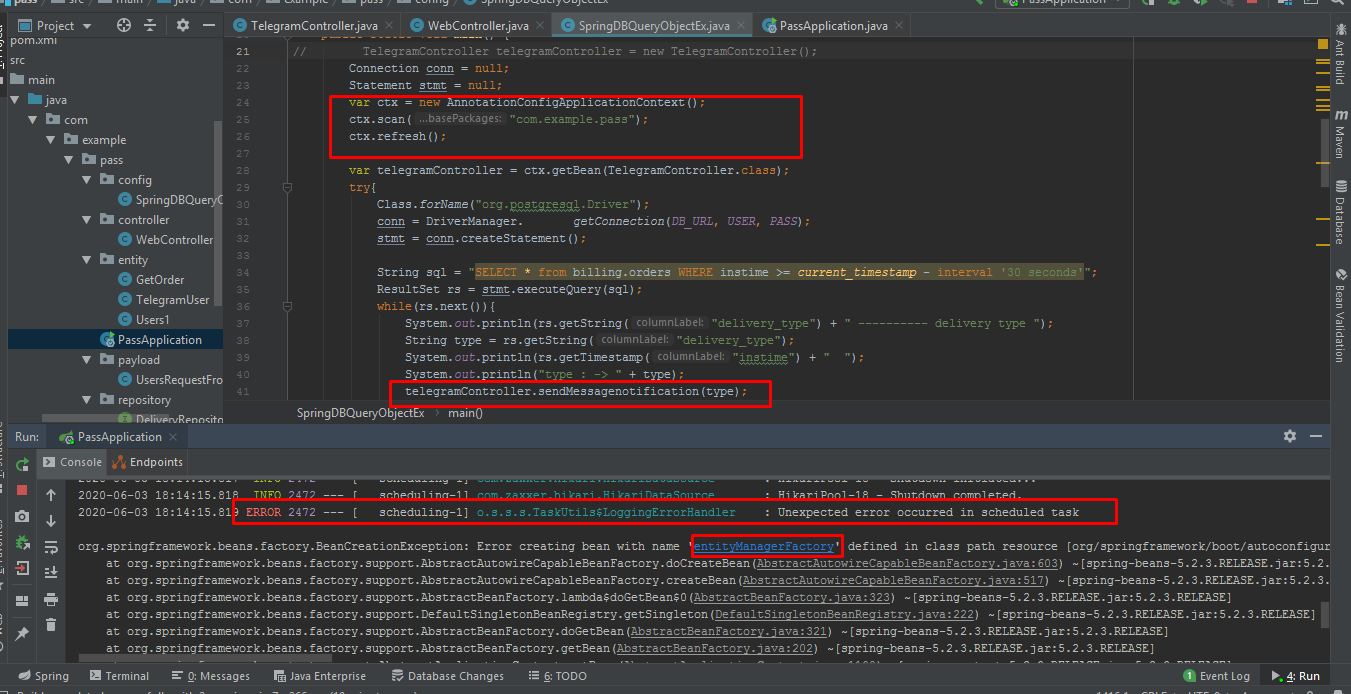Open the Event Log window
Image resolution: width=1351 pixels, height=694 pixels.
(1216, 676)
